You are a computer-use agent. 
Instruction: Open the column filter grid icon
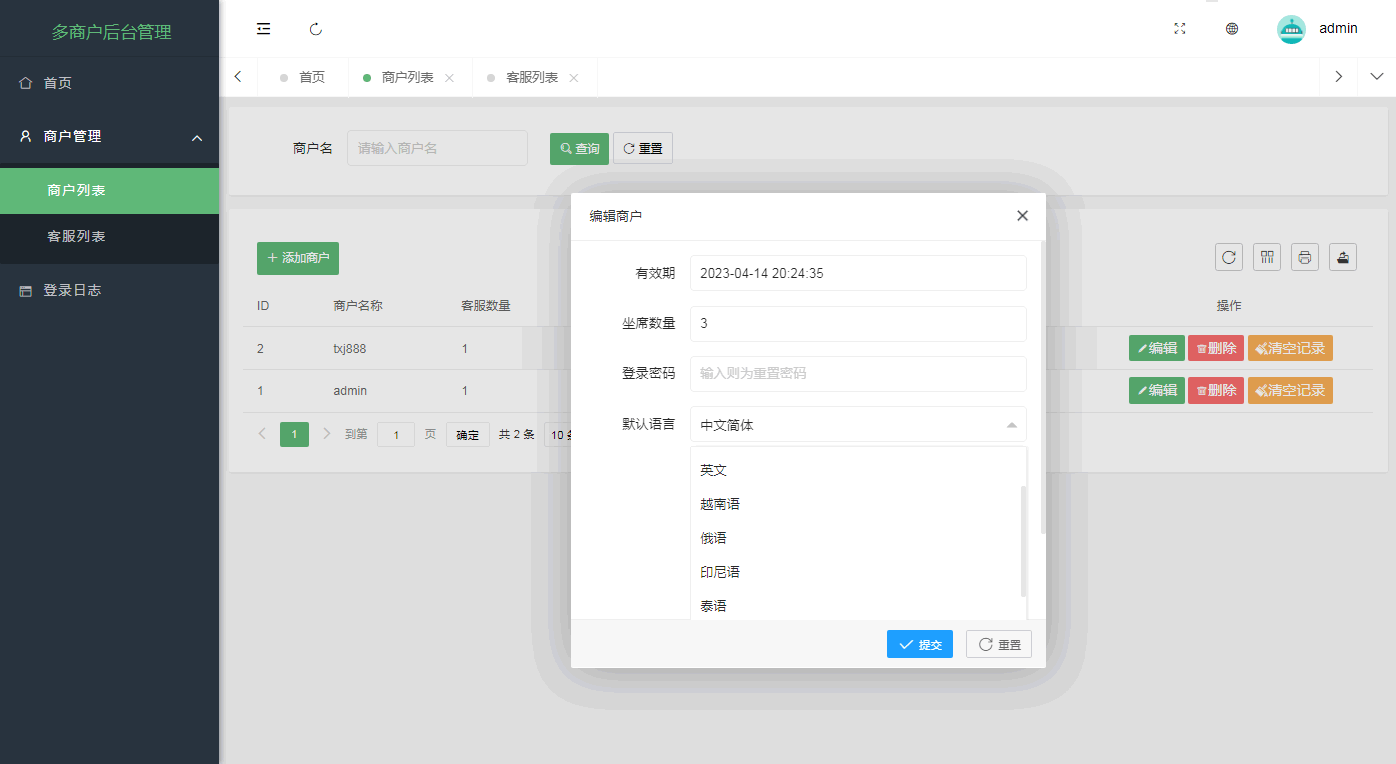1267,257
